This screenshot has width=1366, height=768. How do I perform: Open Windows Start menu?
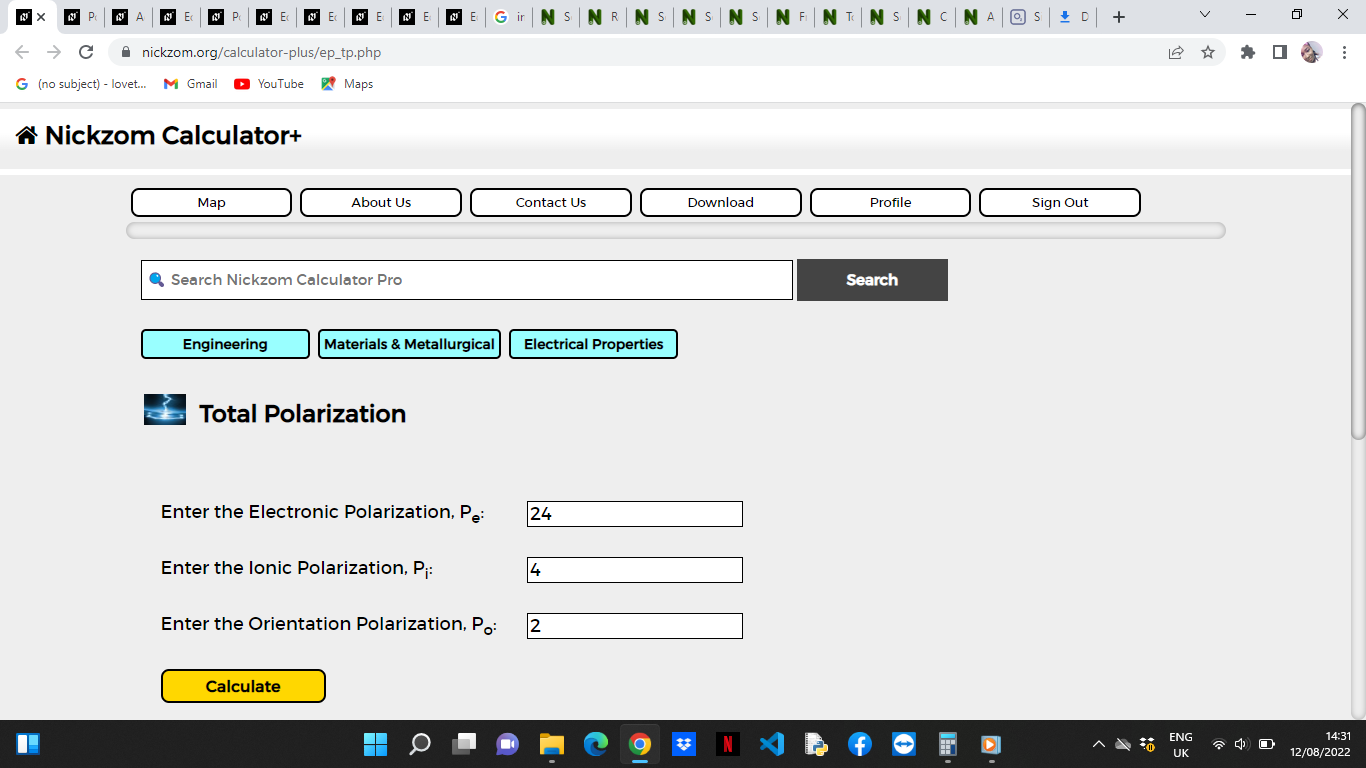point(375,744)
